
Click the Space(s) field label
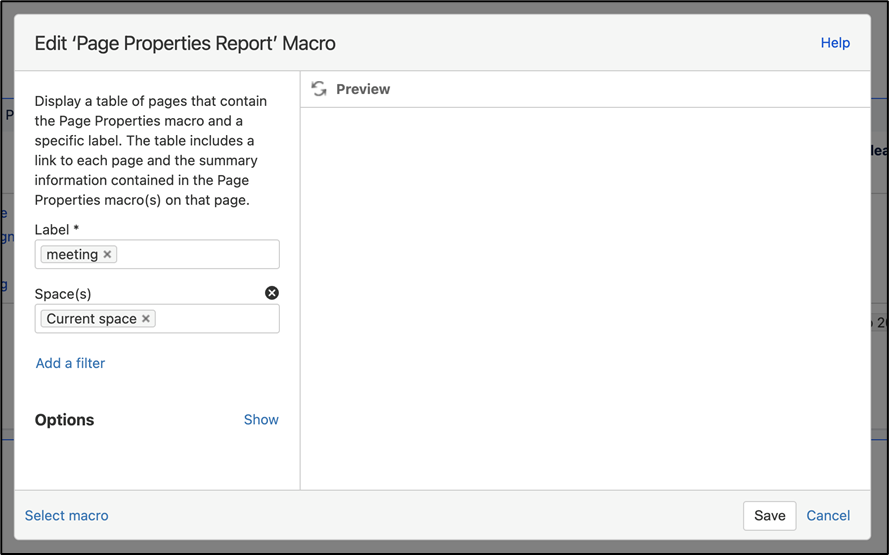pyautogui.click(x=63, y=294)
